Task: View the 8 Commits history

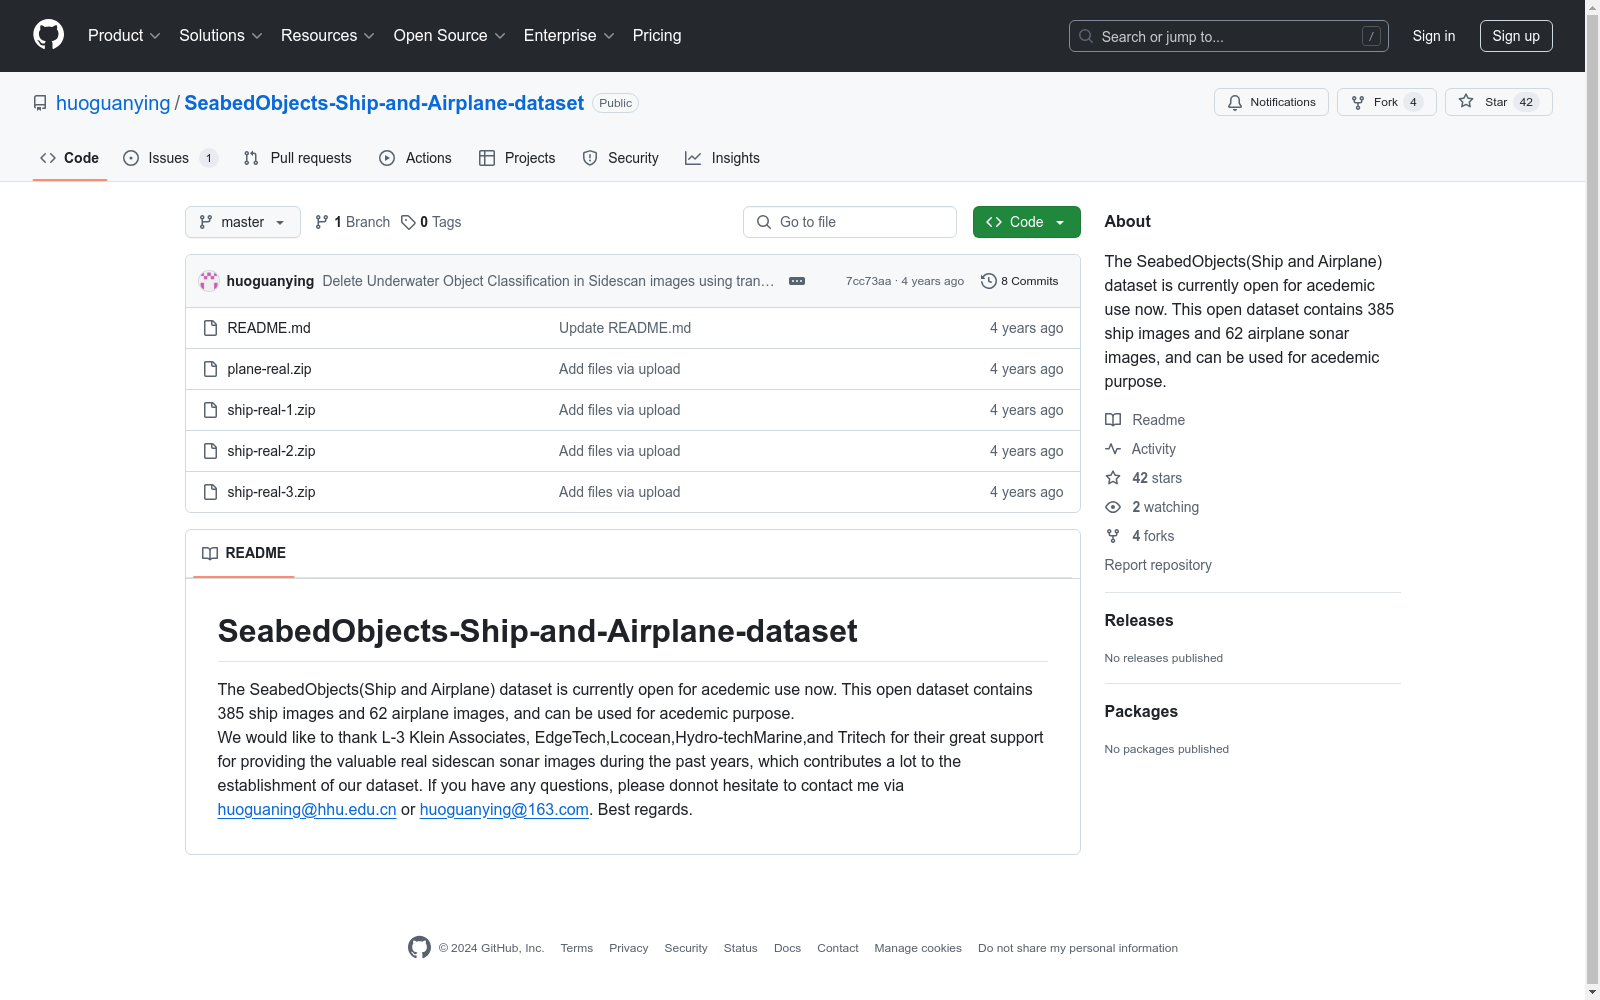Action: pyautogui.click(x=1019, y=281)
